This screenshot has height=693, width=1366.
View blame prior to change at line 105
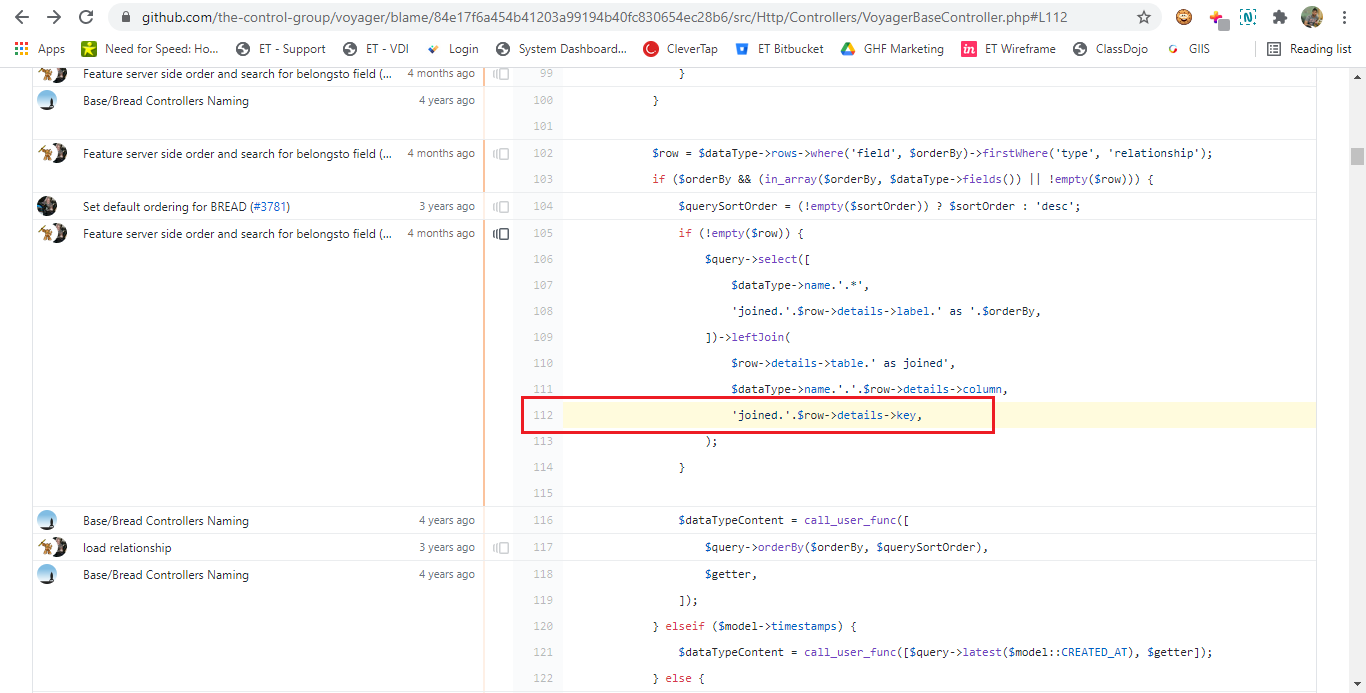[x=501, y=234]
